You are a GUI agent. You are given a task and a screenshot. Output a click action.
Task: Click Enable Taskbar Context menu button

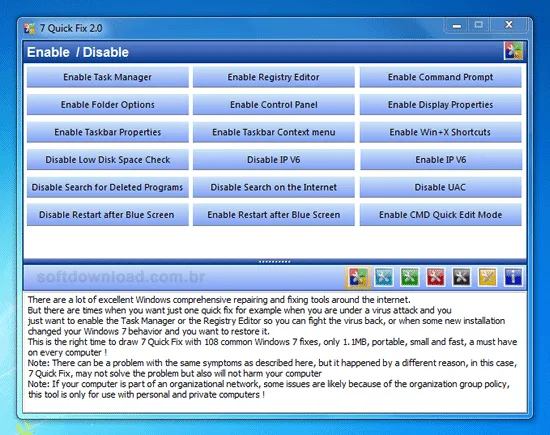click(x=274, y=132)
